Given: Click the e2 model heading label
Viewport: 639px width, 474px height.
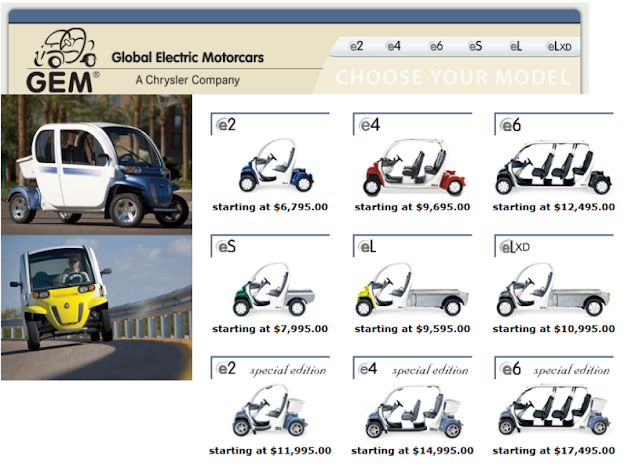Looking at the screenshot, I should click(x=226, y=124).
